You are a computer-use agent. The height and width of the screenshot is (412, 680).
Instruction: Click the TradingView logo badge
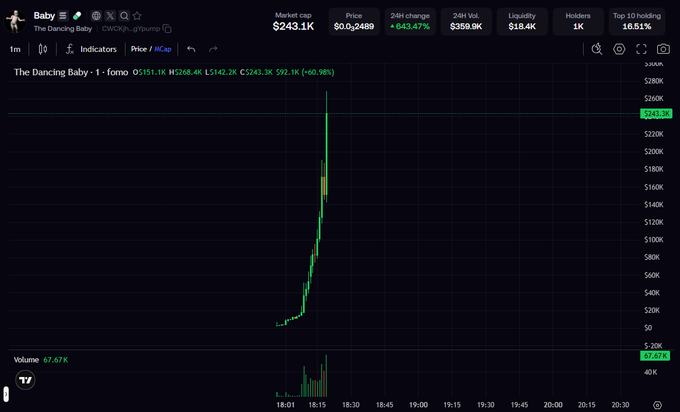(x=26, y=380)
